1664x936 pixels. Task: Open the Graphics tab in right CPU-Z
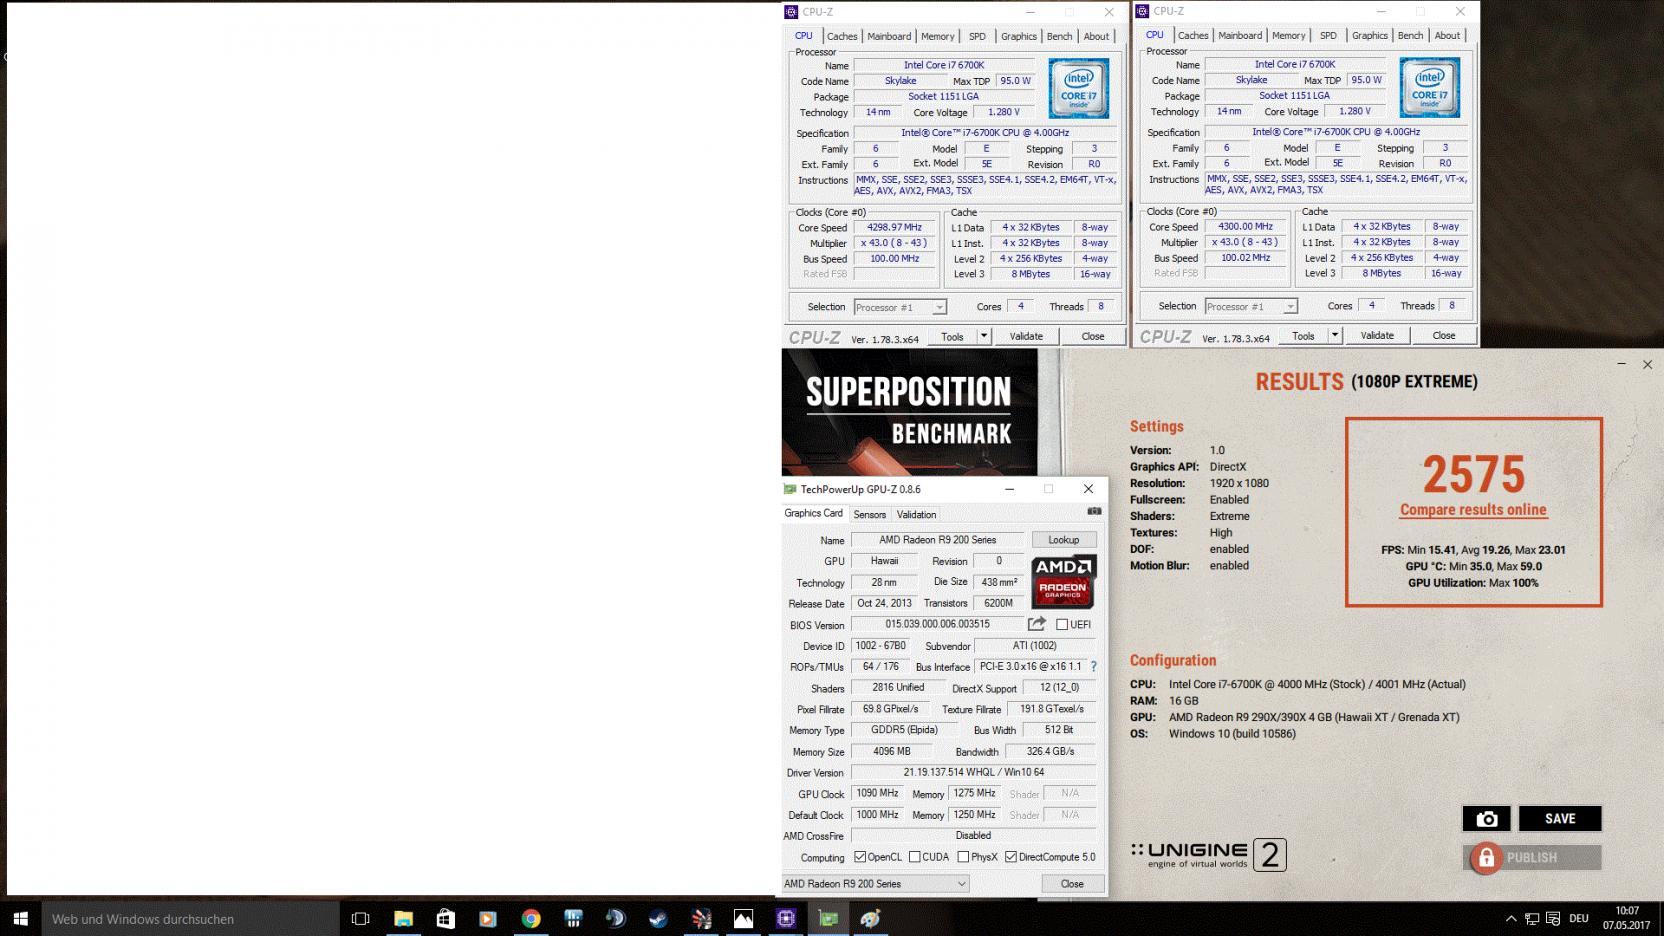click(1369, 35)
